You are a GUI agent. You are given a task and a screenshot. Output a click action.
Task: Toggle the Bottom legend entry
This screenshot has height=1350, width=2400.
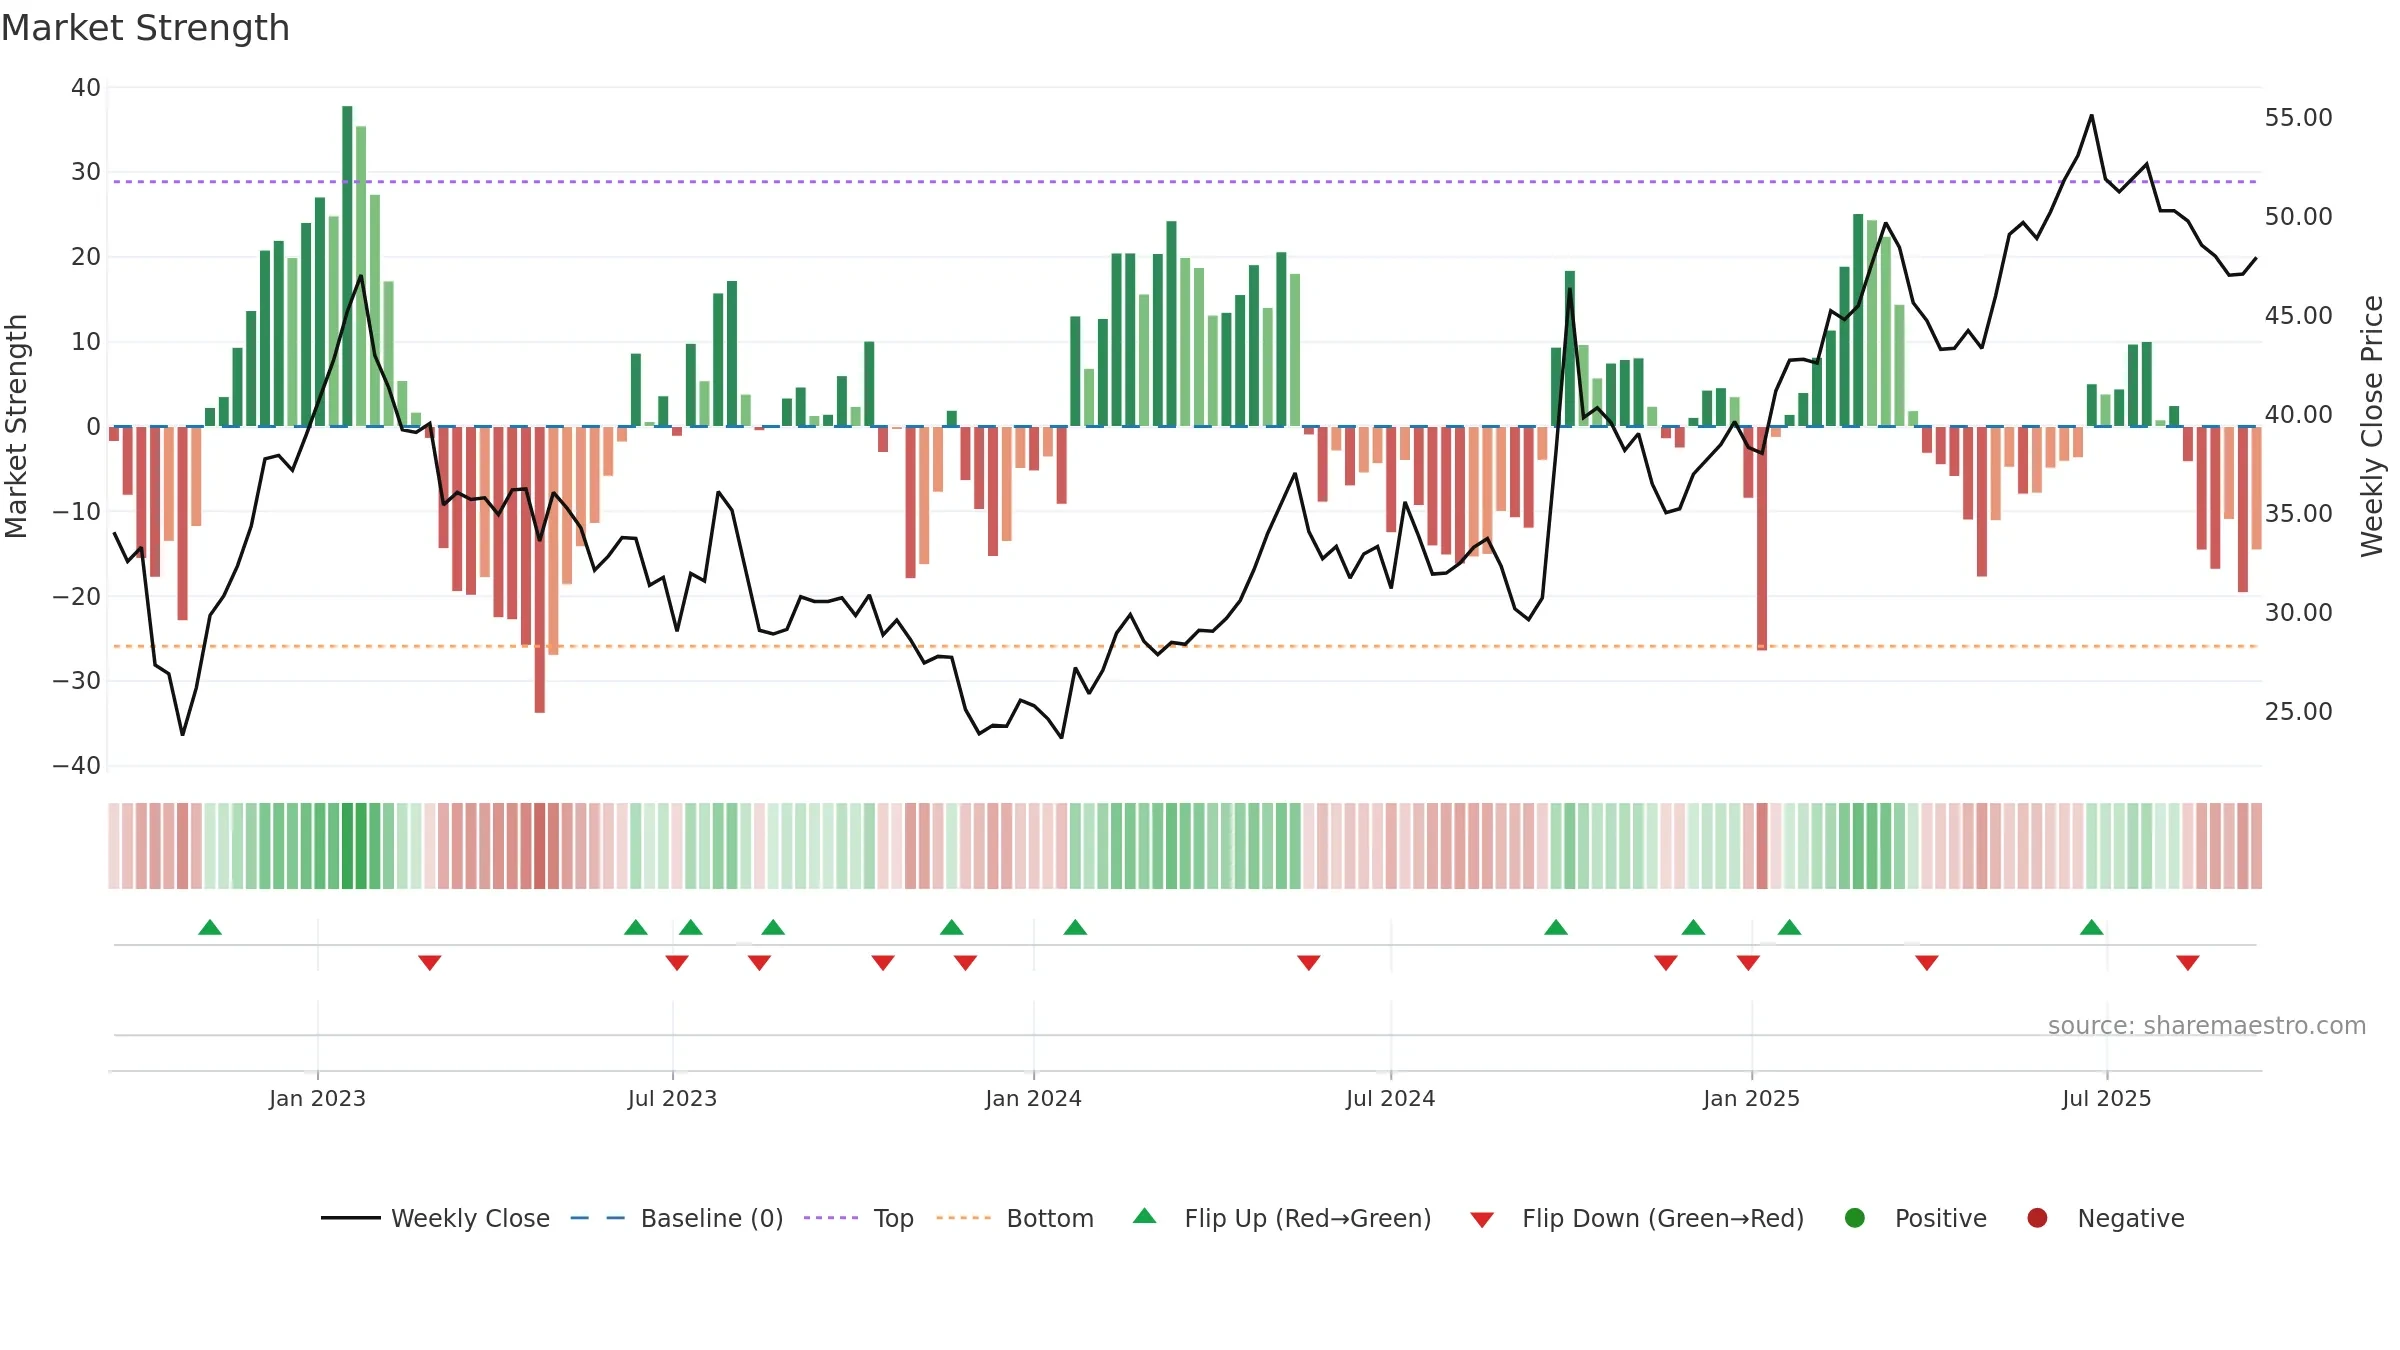1015,1218
